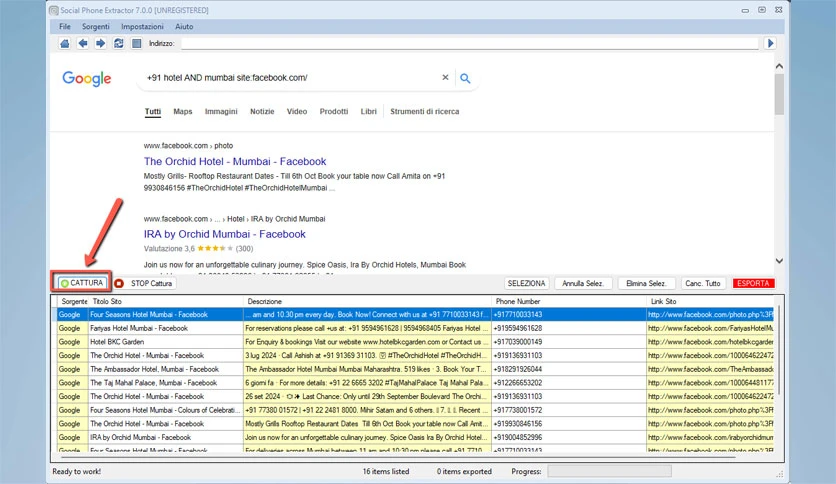The width and height of the screenshot is (836, 484).
Task: Click the Google search magnifier icon
Action: [x=465, y=78]
